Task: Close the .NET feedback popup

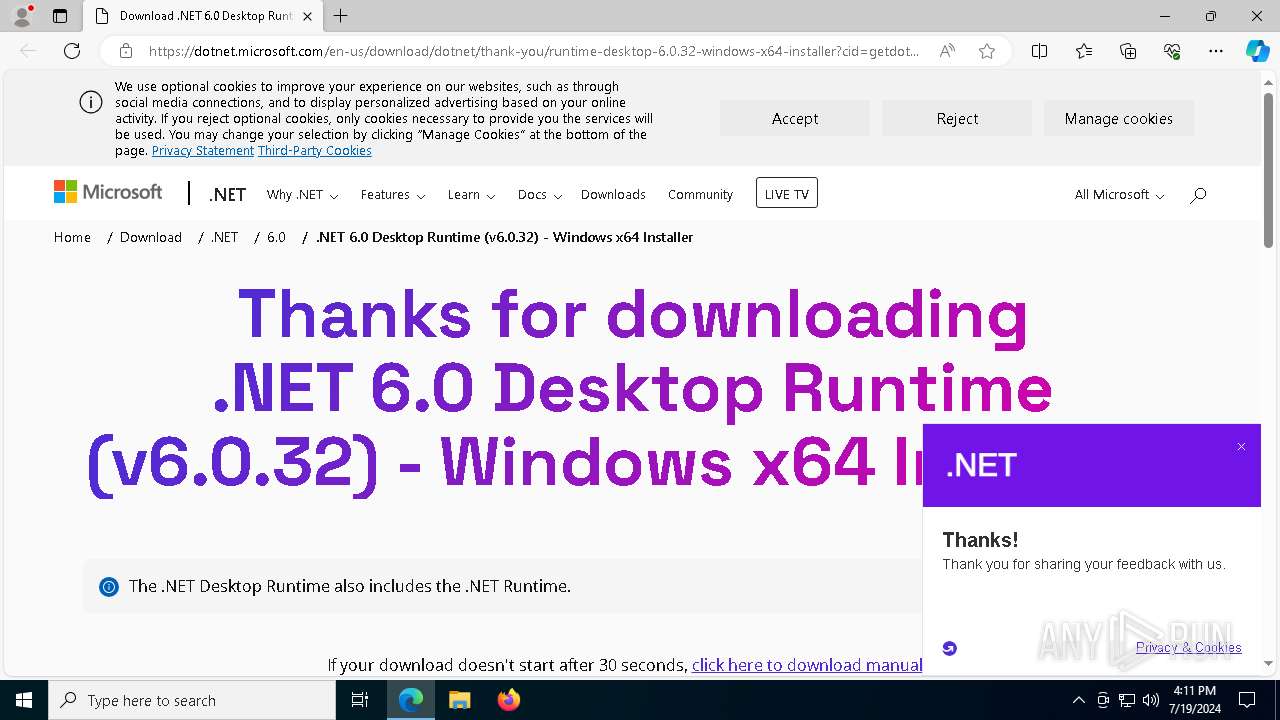Action: pyautogui.click(x=1241, y=447)
